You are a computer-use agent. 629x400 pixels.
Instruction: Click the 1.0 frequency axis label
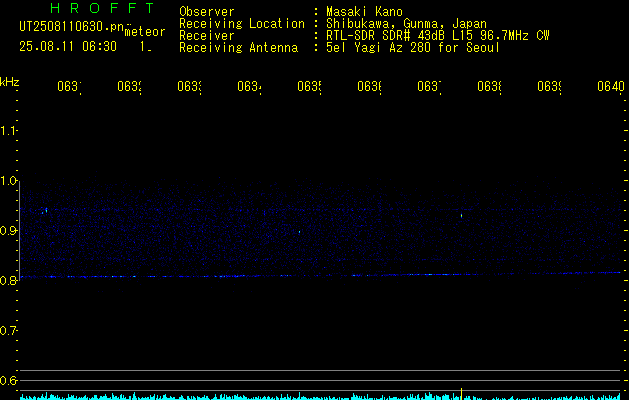tap(8, 181)
